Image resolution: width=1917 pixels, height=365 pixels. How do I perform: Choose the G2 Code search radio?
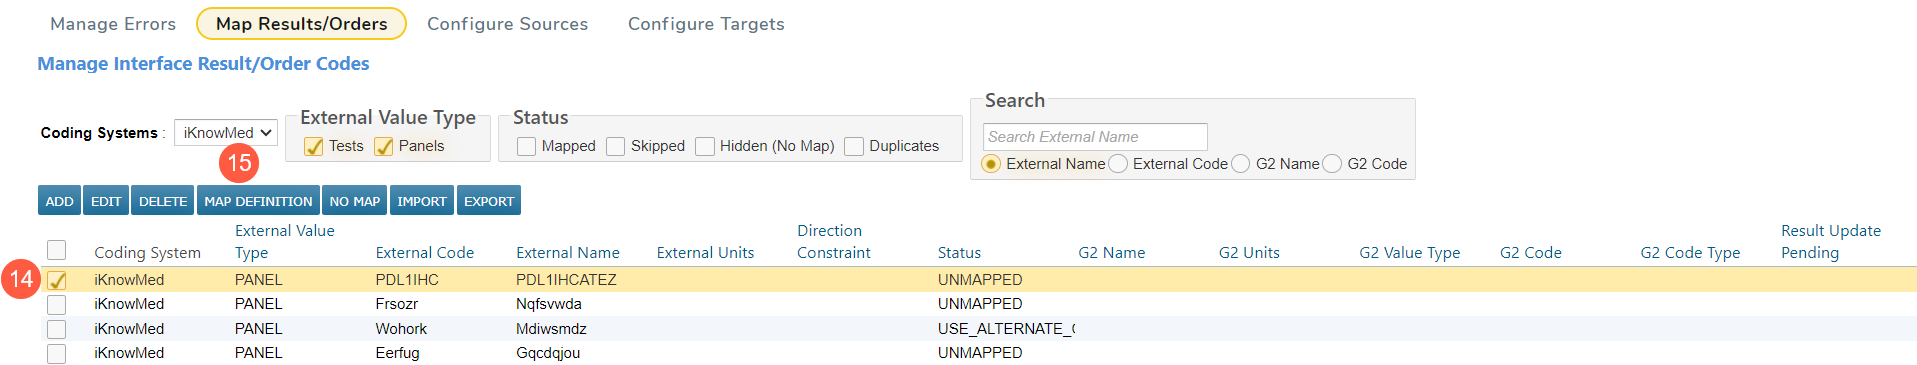coord(1332,164)
